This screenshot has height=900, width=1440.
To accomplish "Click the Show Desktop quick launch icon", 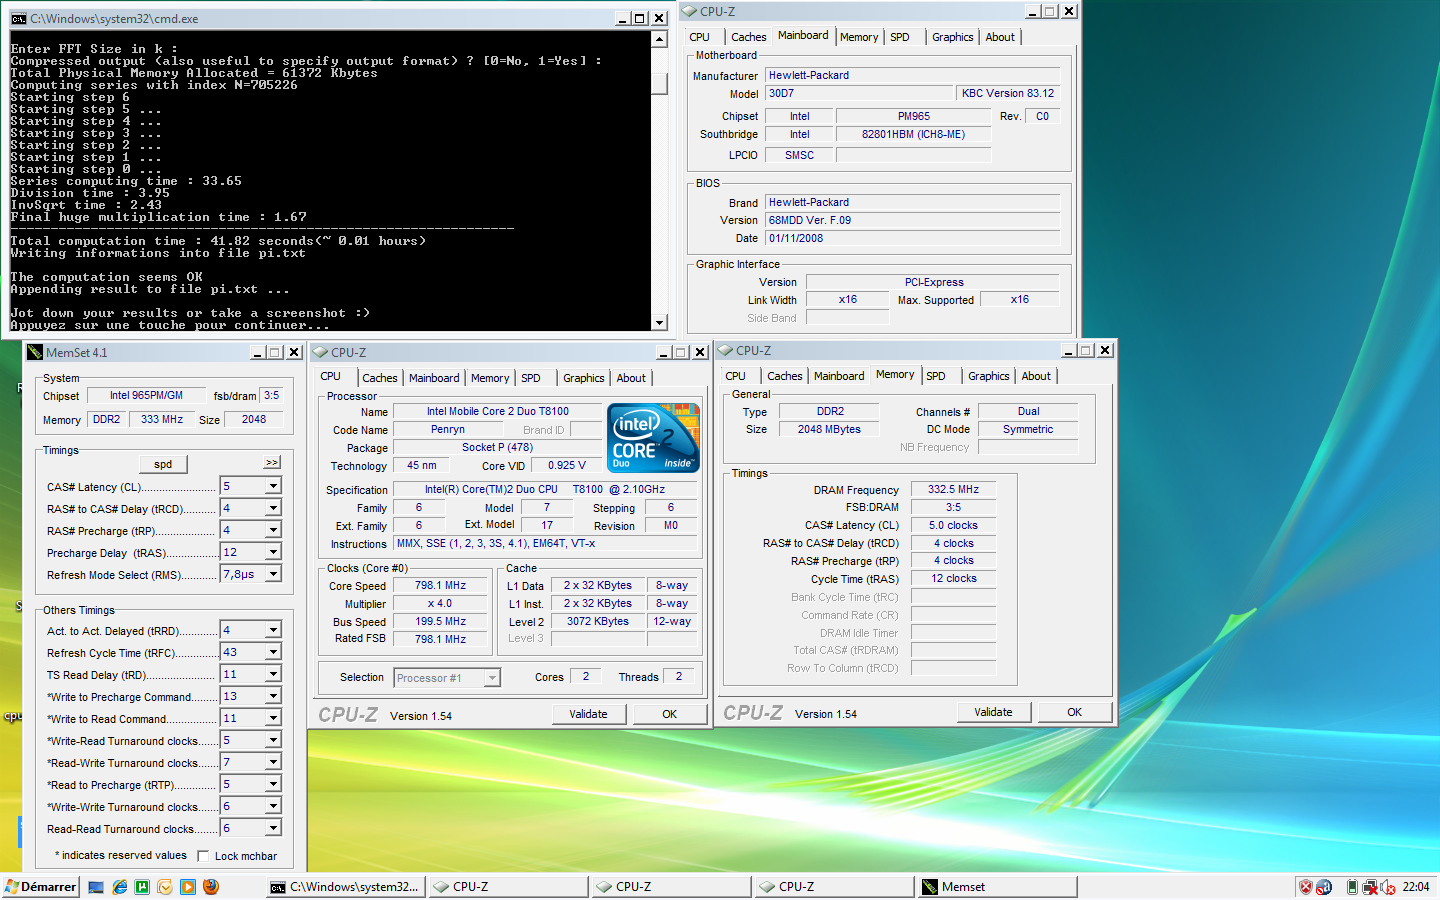I will point(96,887).
